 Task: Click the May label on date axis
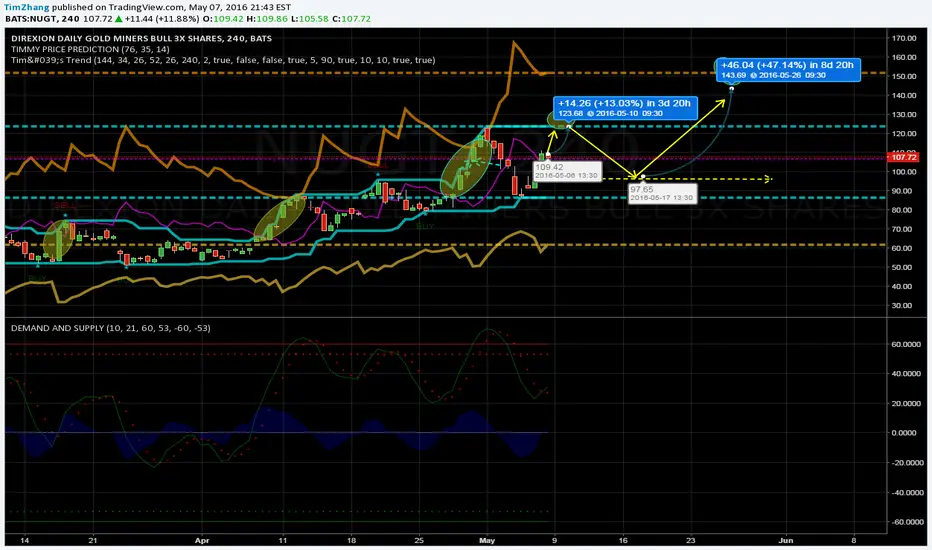[x=487, y=540]
